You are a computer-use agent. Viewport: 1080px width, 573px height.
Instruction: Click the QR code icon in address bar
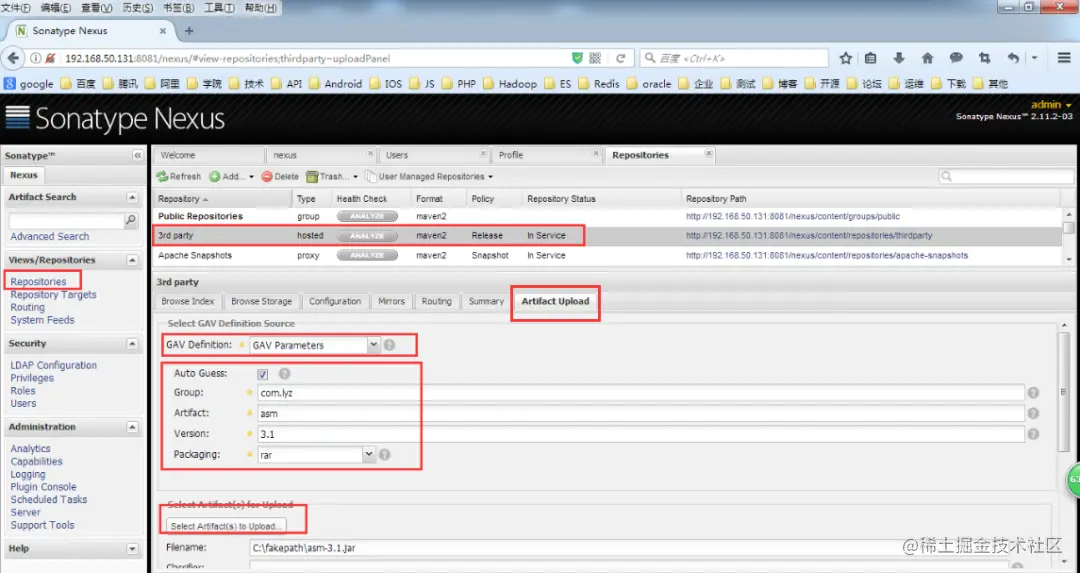[596, 59]
